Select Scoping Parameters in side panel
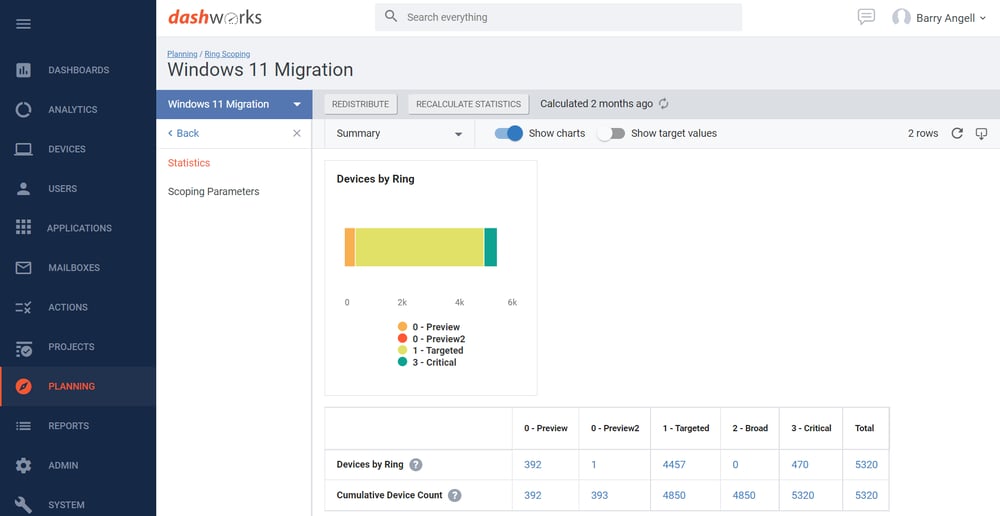 (x=214, y=191)
